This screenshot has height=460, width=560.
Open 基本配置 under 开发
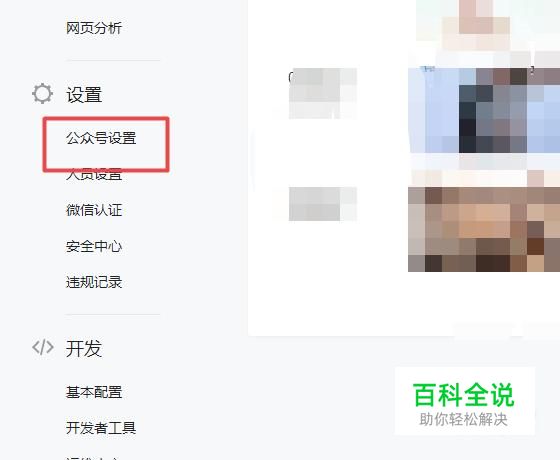pos(94,392)
